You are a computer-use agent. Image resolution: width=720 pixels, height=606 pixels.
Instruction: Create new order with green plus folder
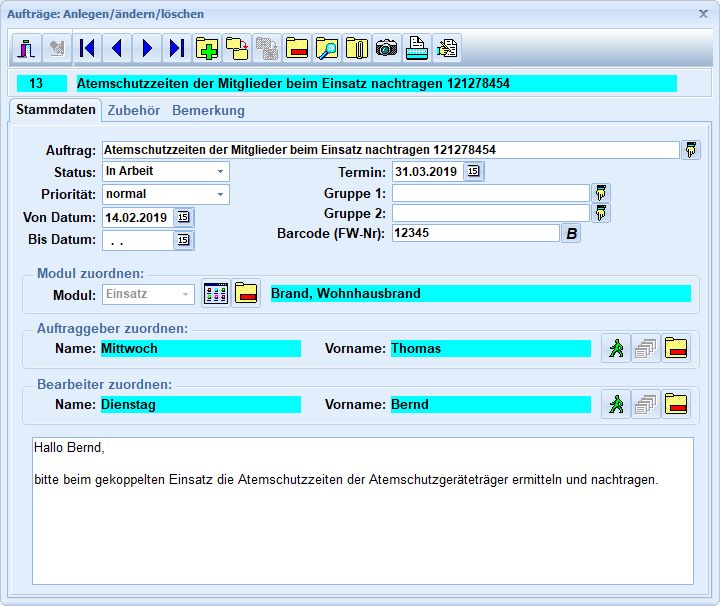[207, 48]
